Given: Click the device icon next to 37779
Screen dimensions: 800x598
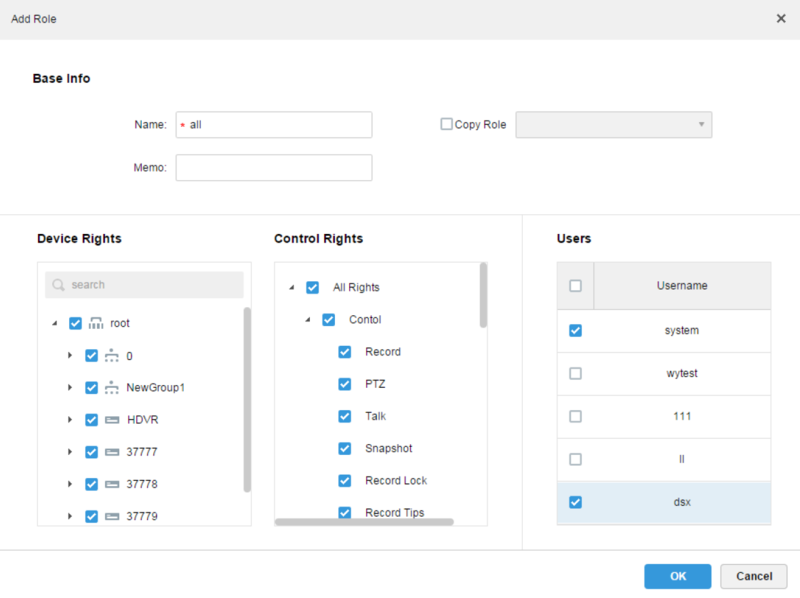Looking at the screenshot, I should [112, 516].
